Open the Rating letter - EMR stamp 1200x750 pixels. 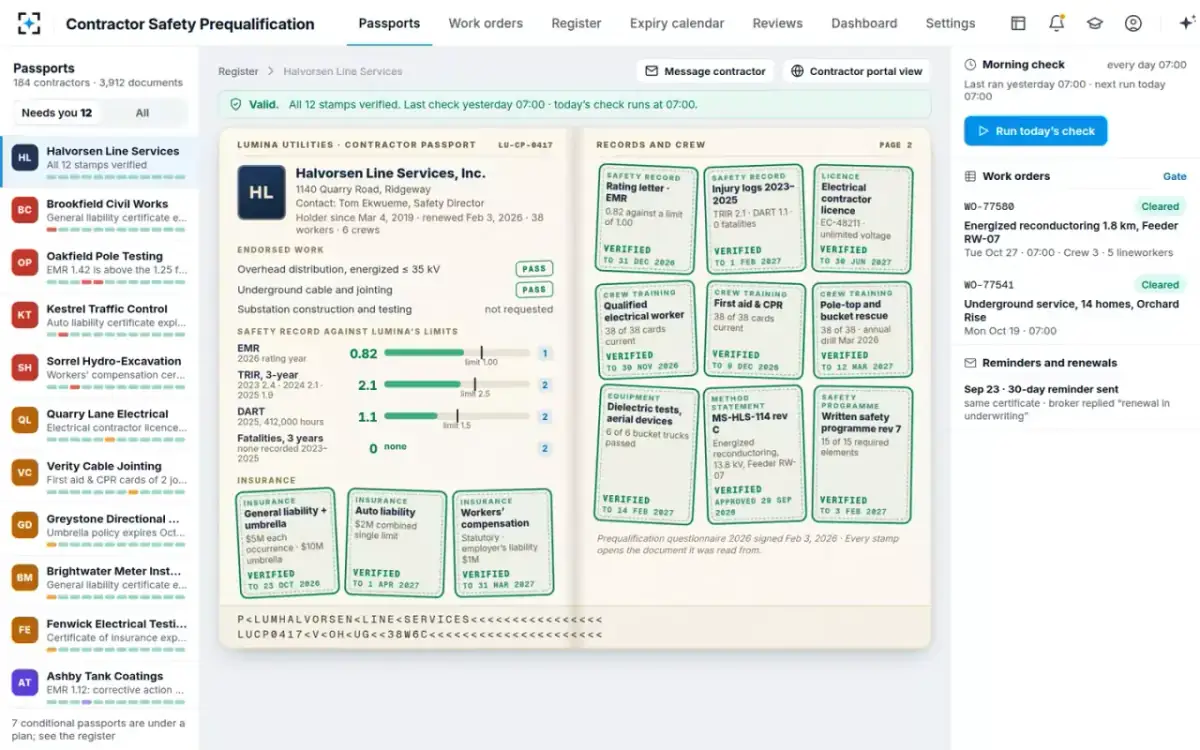point(647,218)
